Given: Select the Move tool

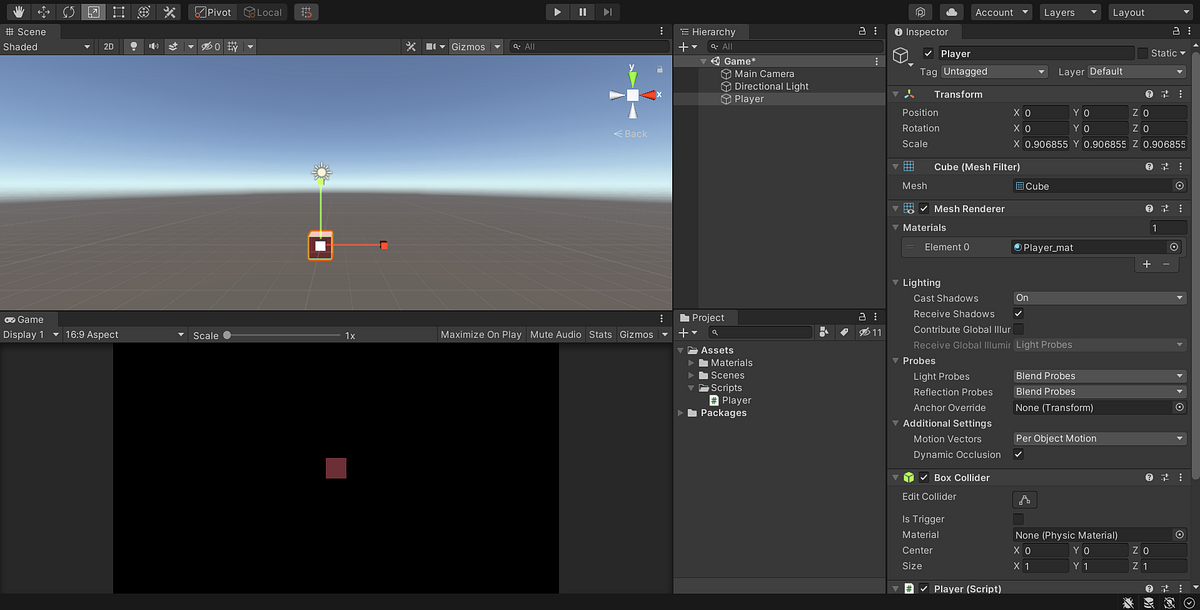Looking at the screenshot, I should tap(42, 11).
